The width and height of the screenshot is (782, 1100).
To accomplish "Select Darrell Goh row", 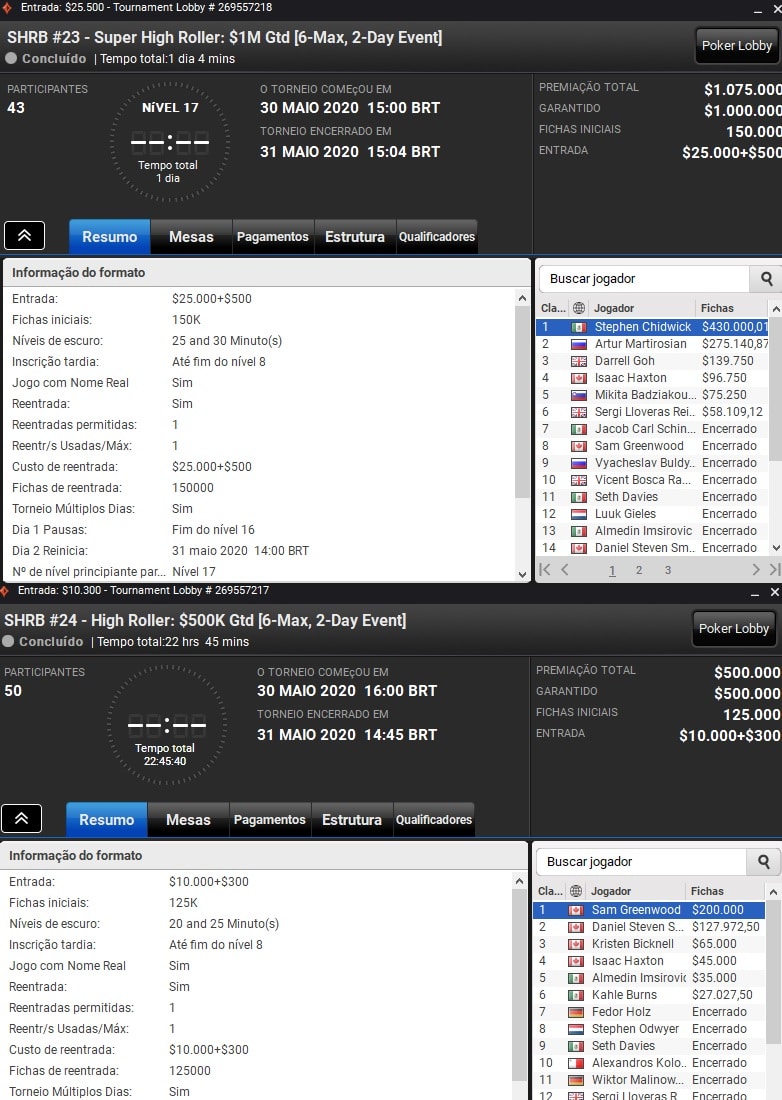I will click(652, 361).
